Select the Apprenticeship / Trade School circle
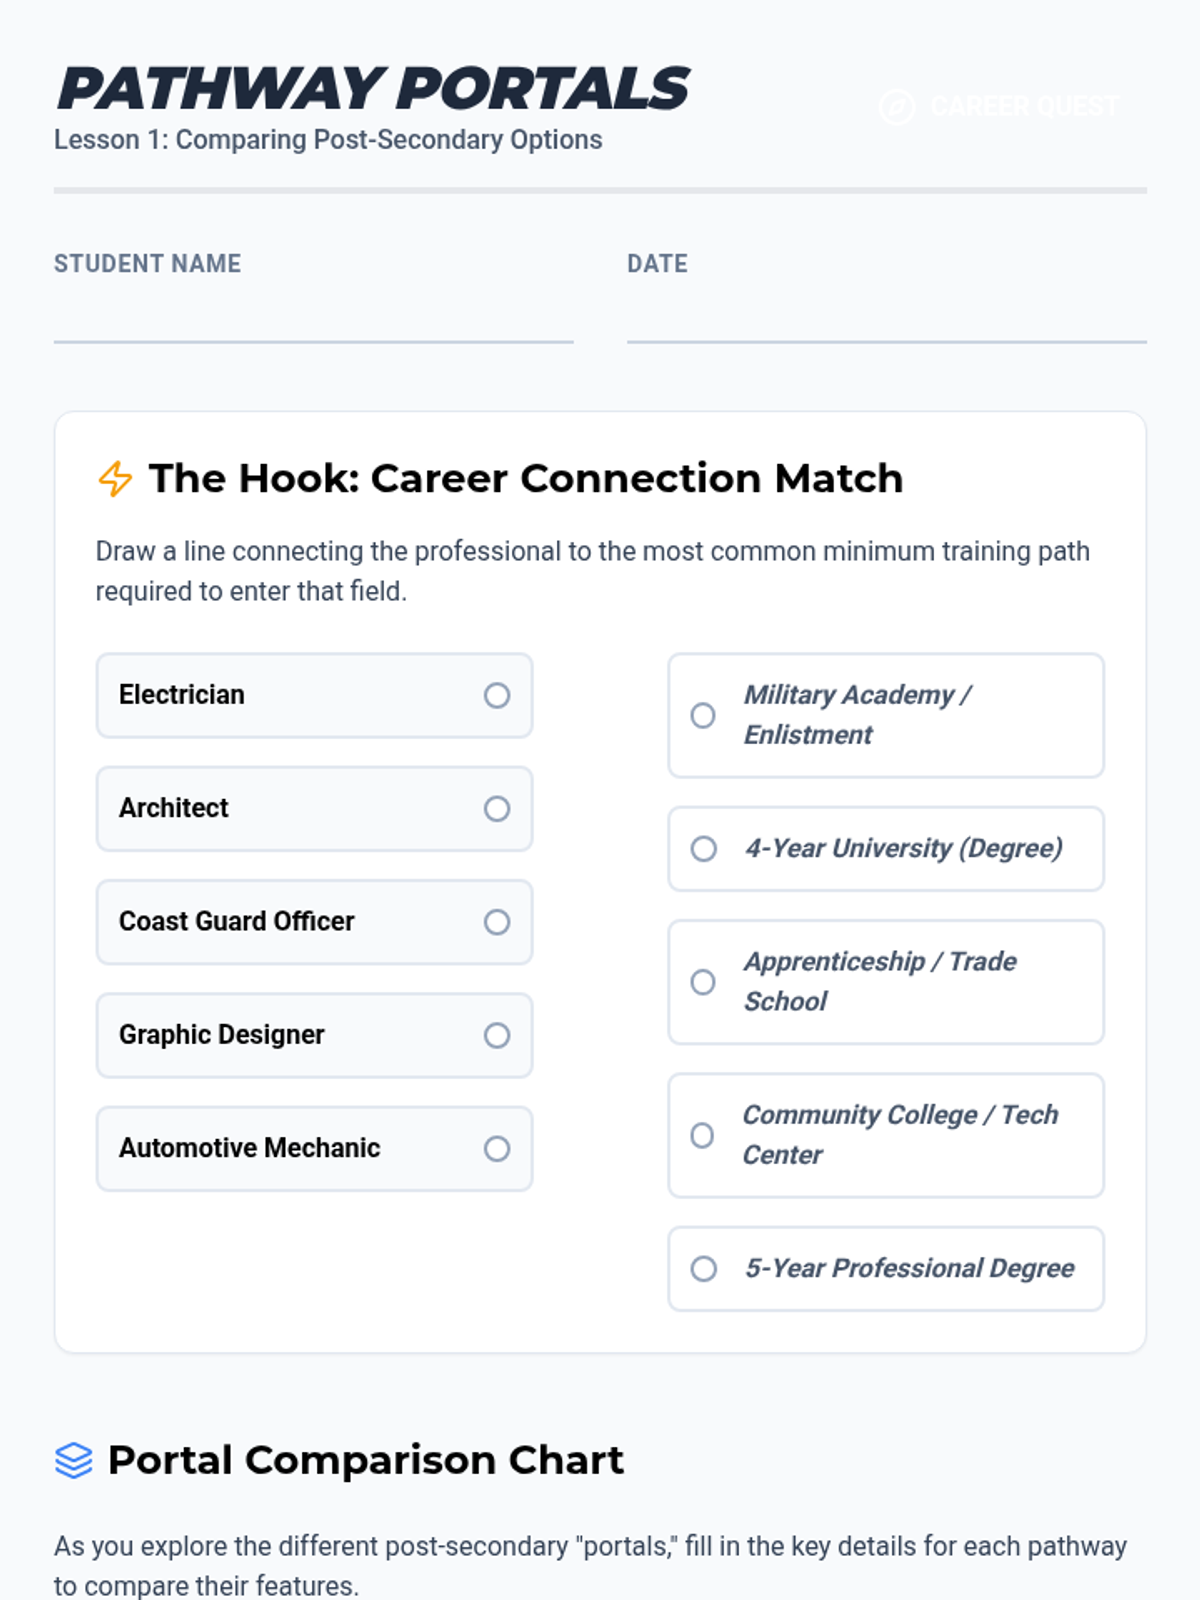Screen dimensions: 1200x1600 (703, 982)
